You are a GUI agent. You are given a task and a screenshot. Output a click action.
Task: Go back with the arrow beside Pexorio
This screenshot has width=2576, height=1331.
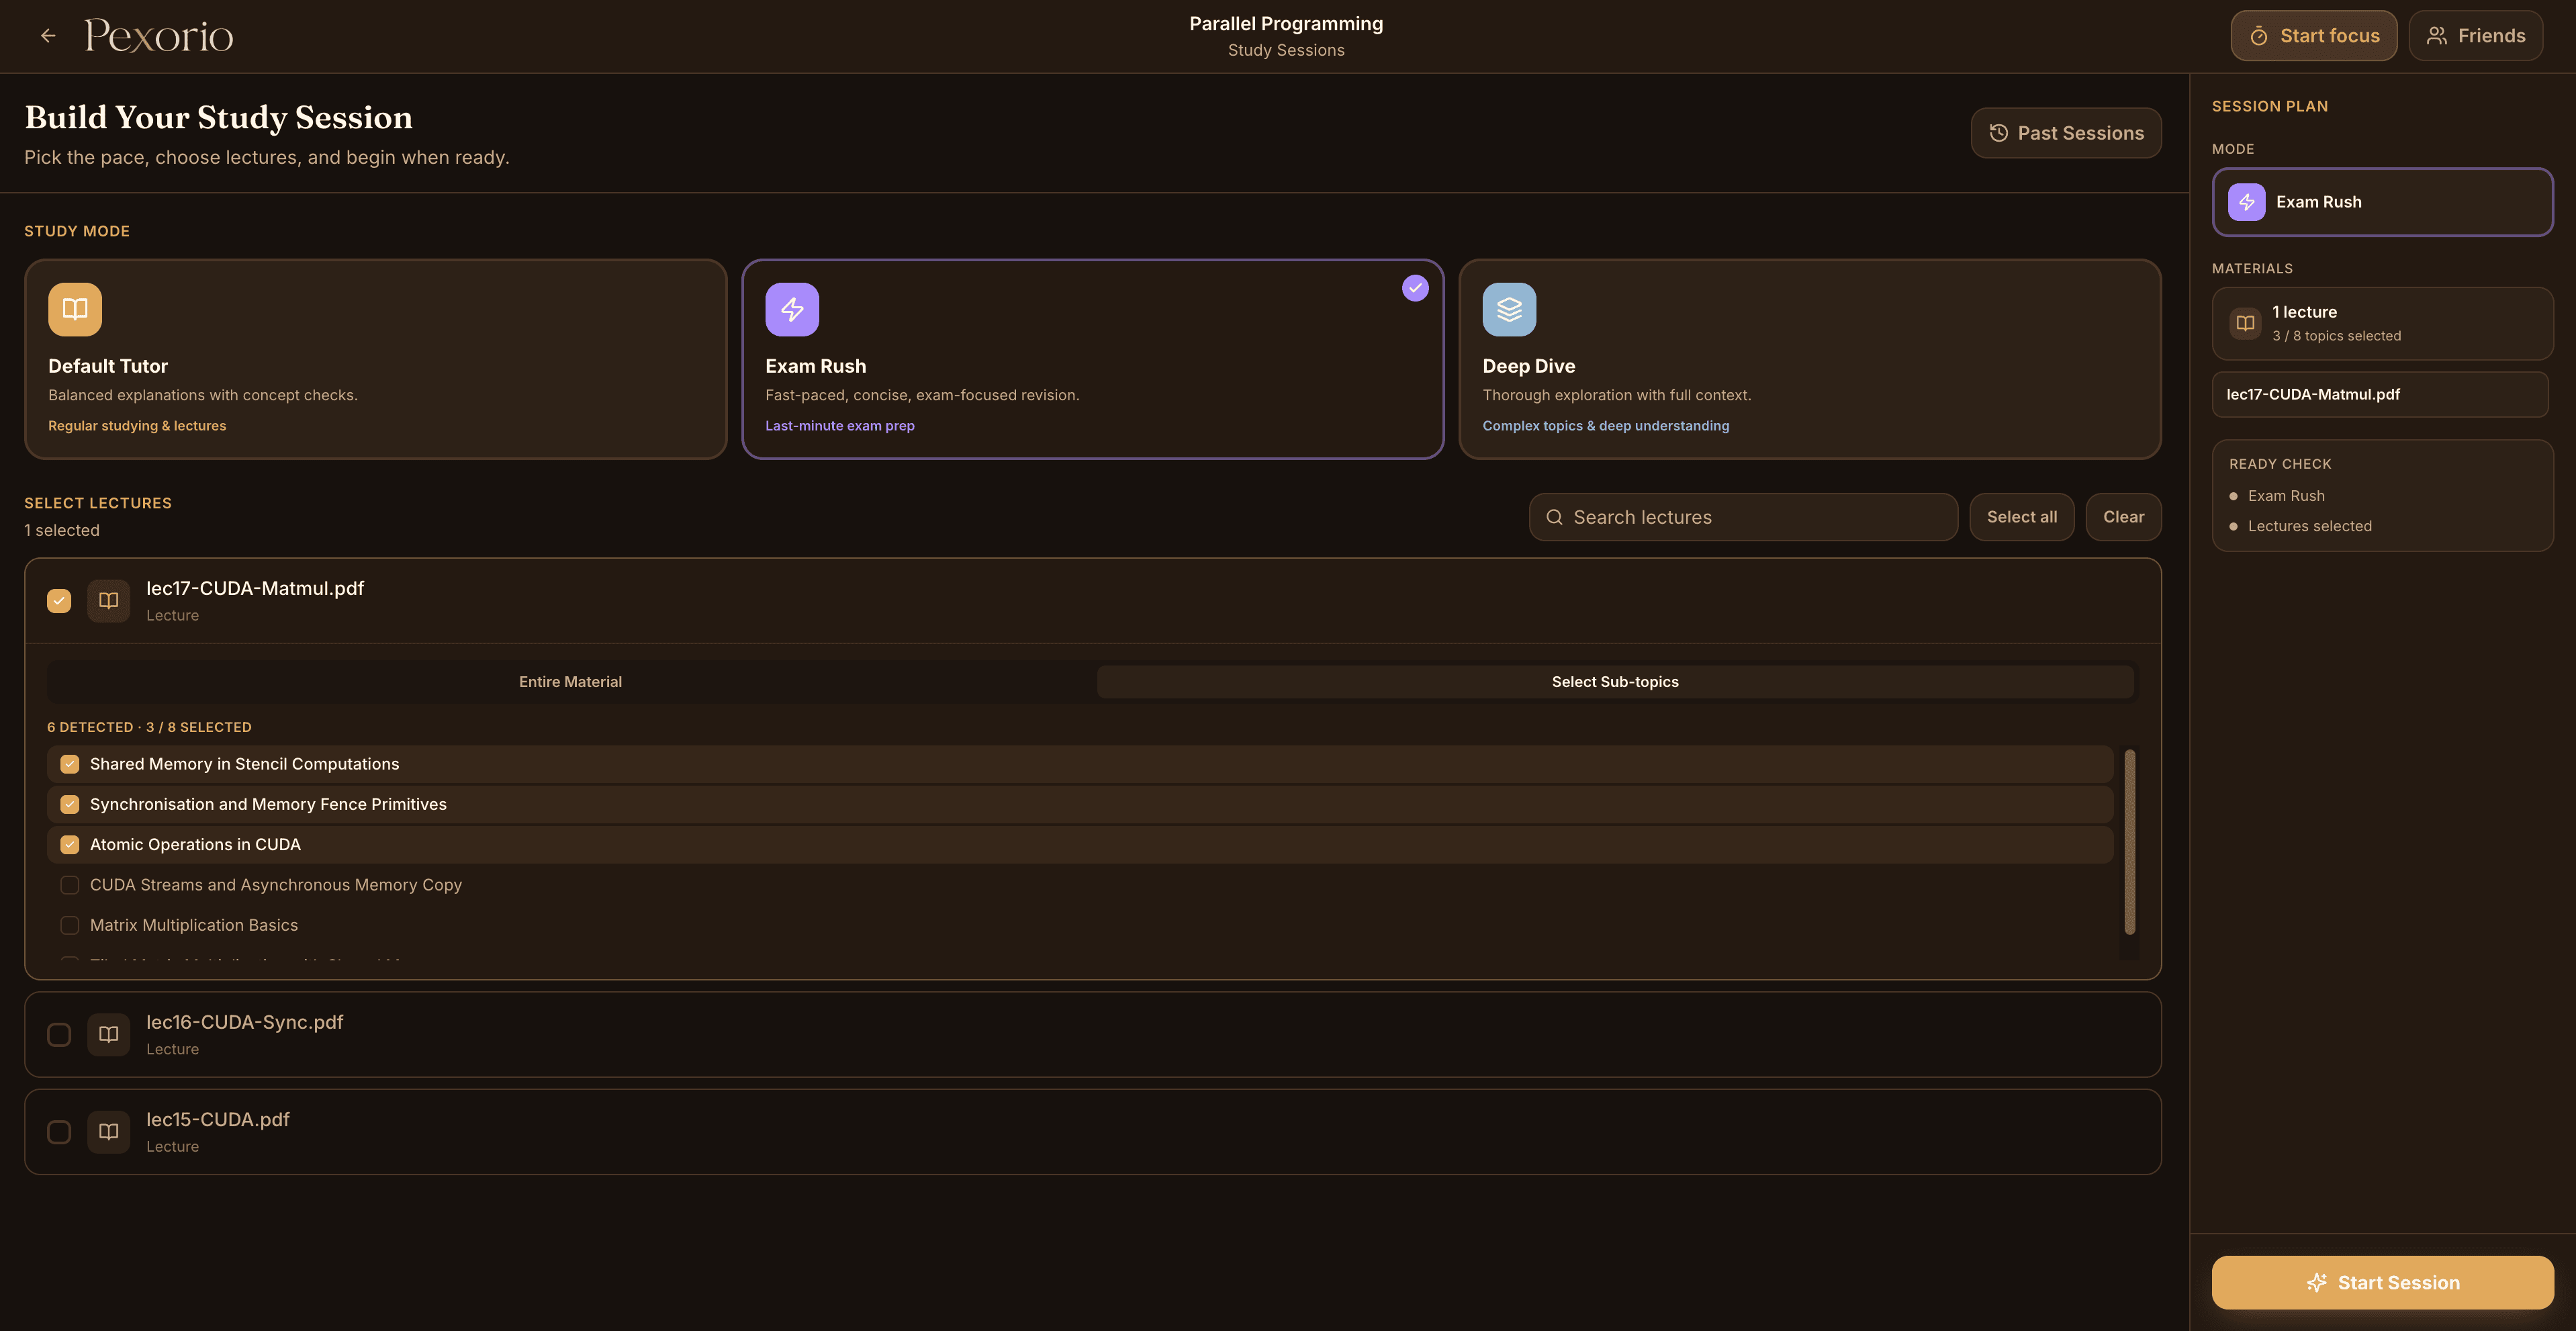(48, 36)
